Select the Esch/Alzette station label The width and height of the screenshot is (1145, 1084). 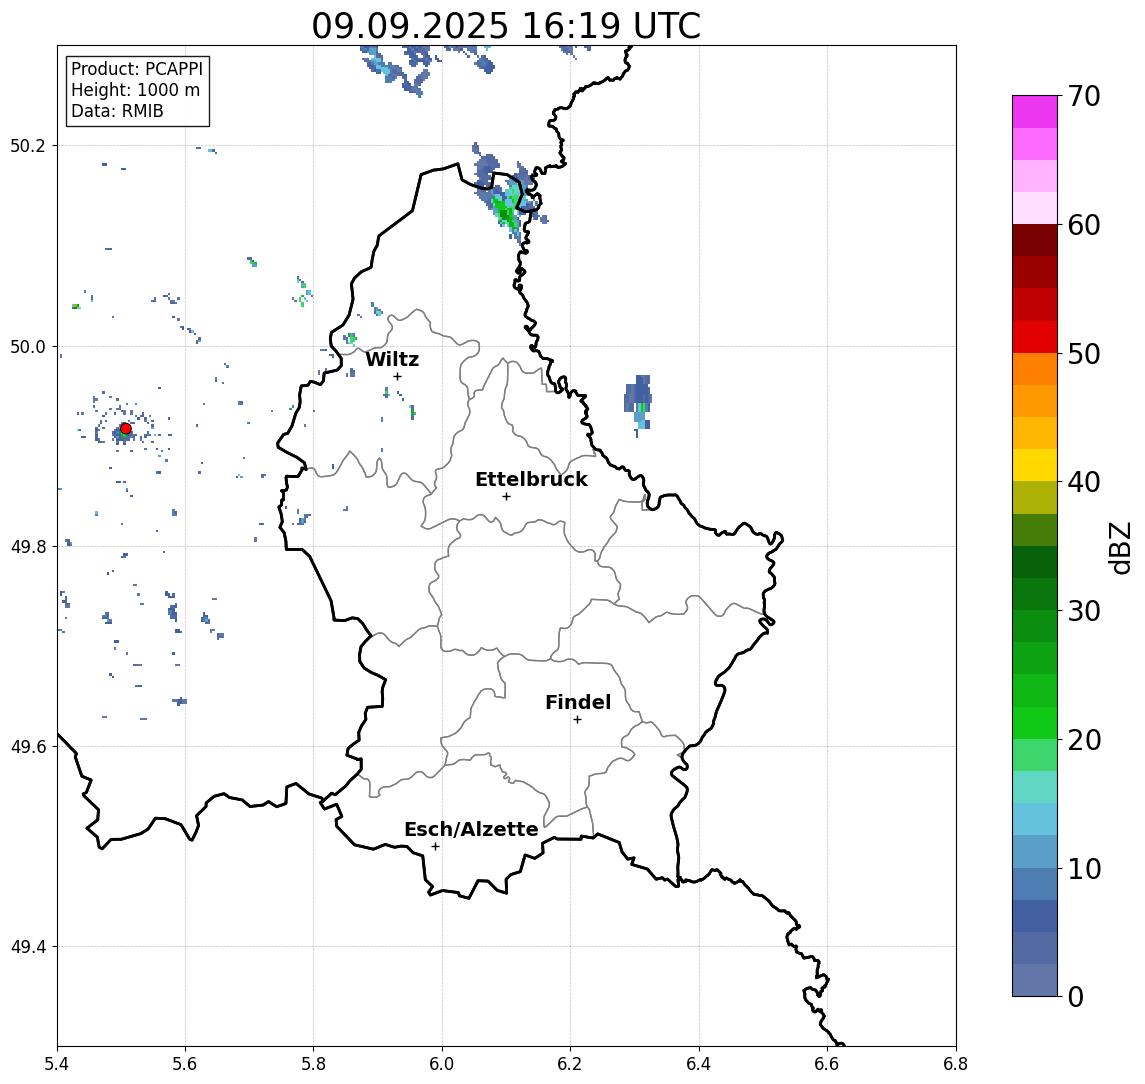click(471, 829)
